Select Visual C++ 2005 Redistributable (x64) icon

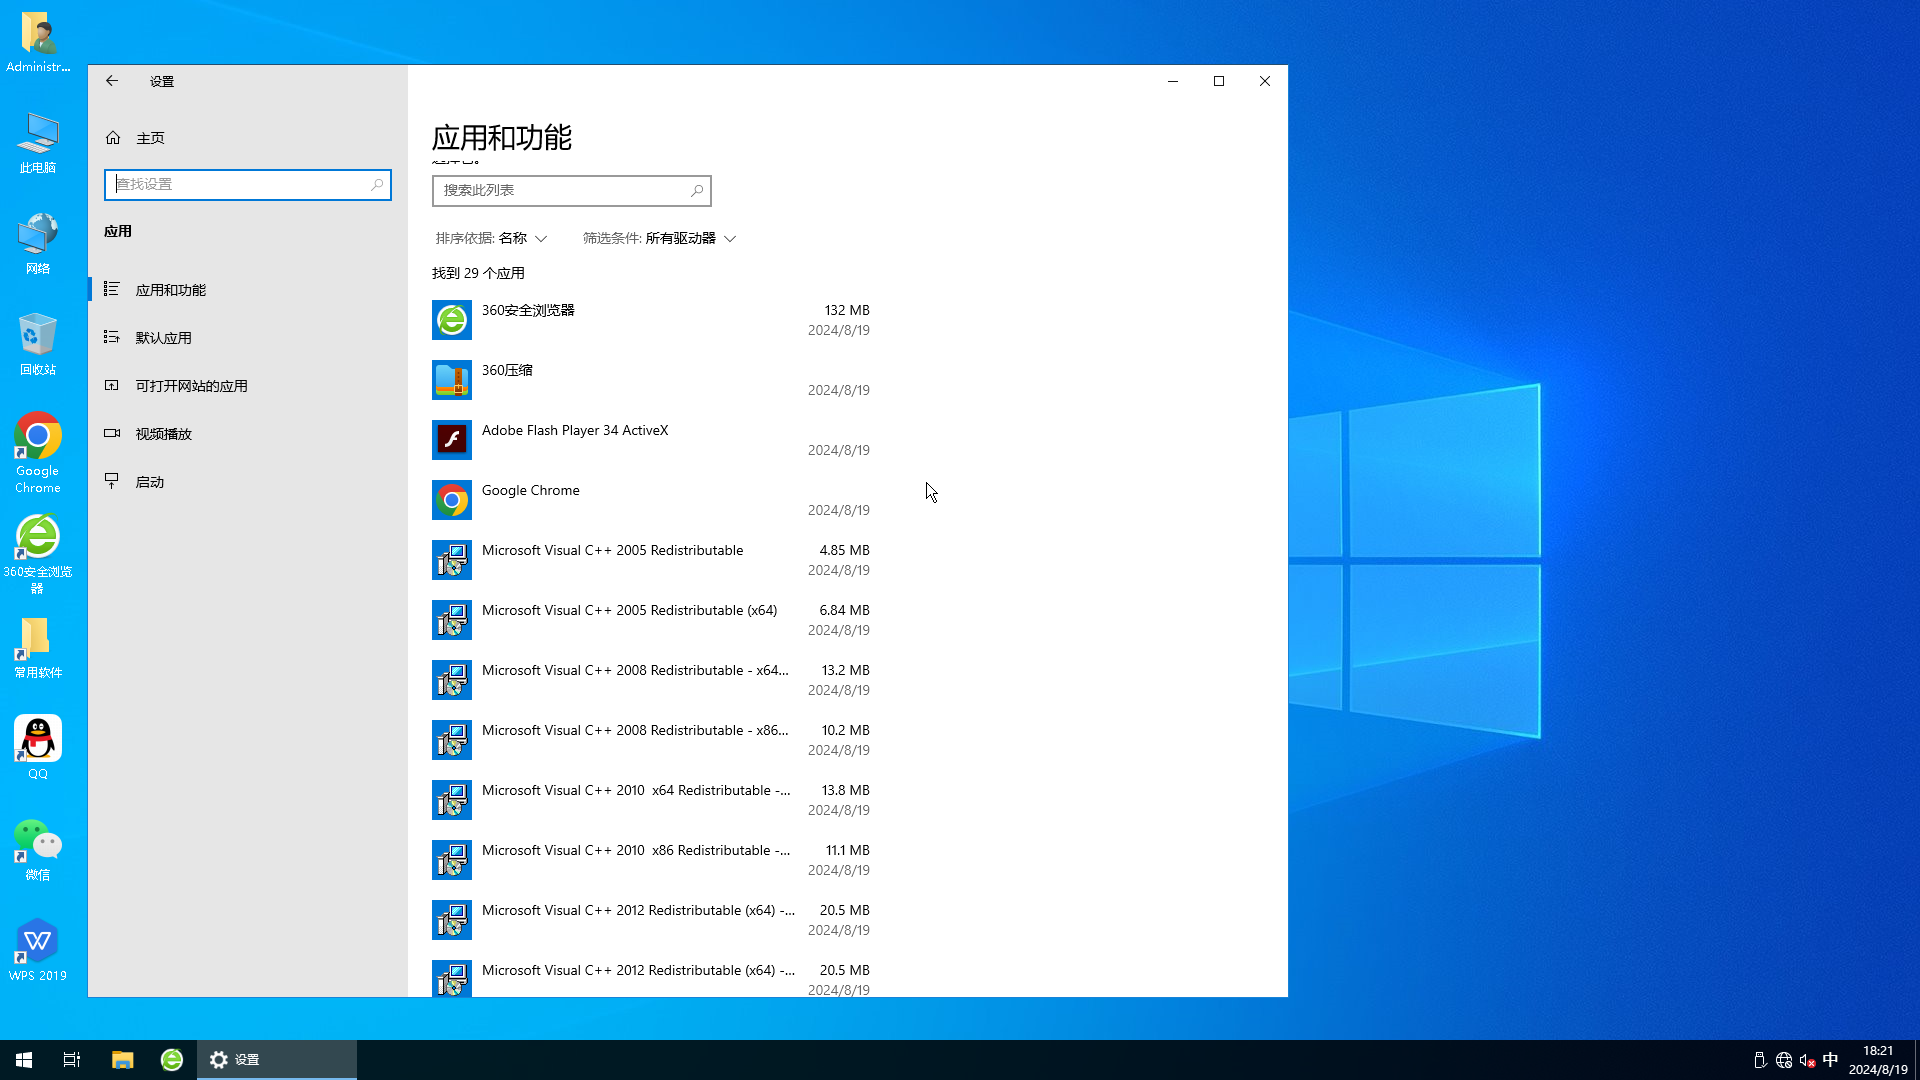click(452, 620)
